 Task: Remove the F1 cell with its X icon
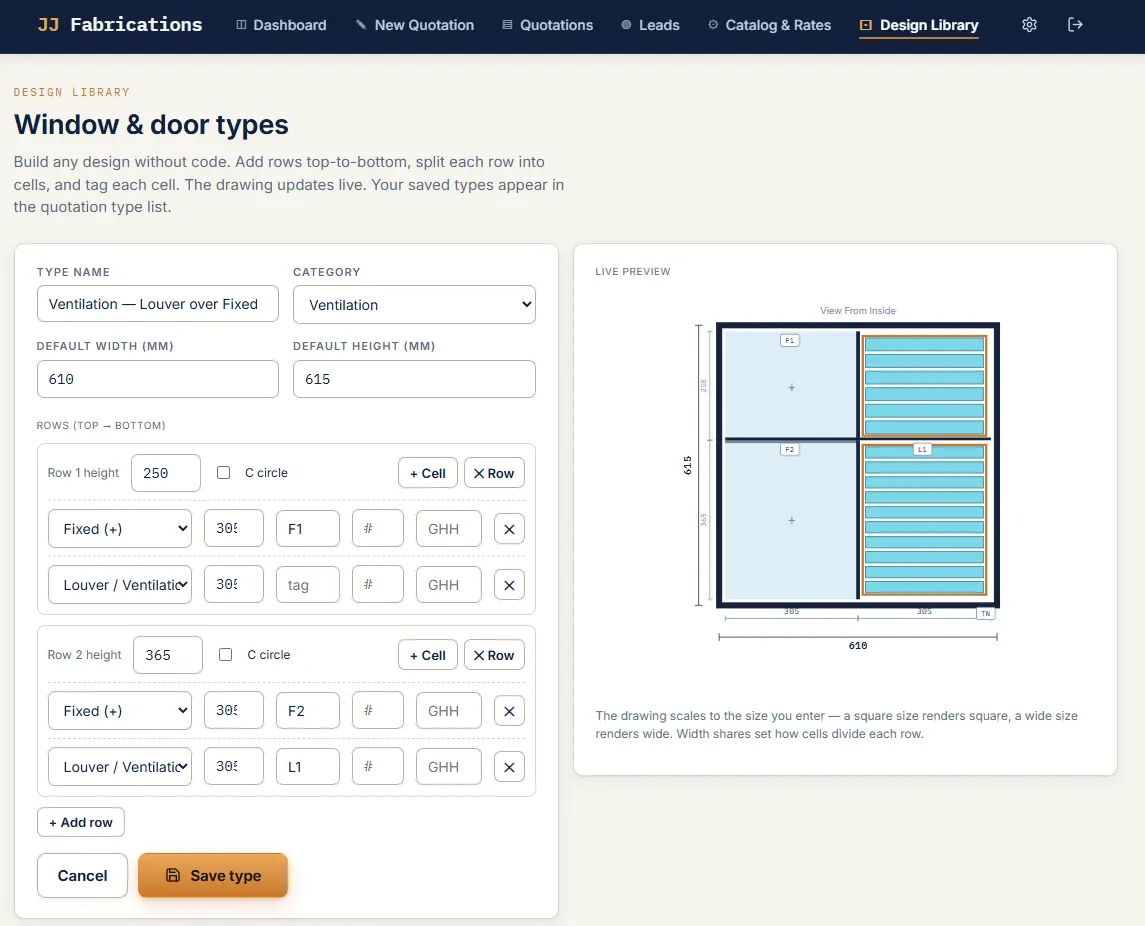pyautogui.click(x=509, y=529)
